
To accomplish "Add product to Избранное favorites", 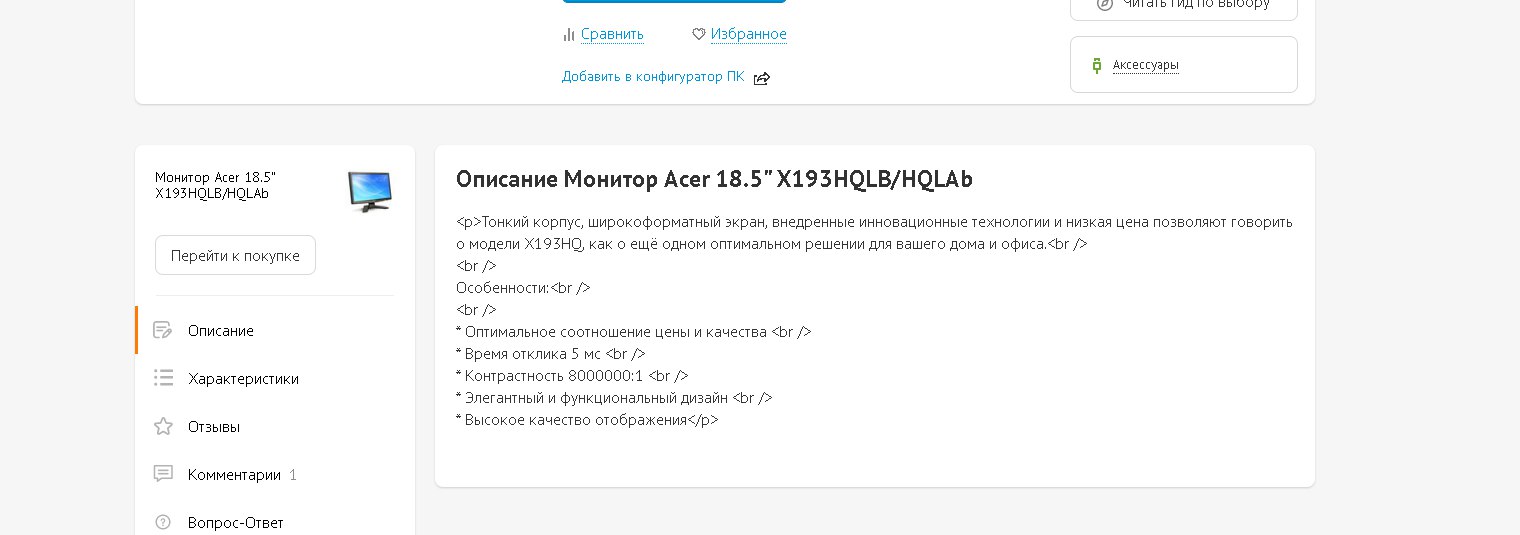I will [x=749, y=34].
